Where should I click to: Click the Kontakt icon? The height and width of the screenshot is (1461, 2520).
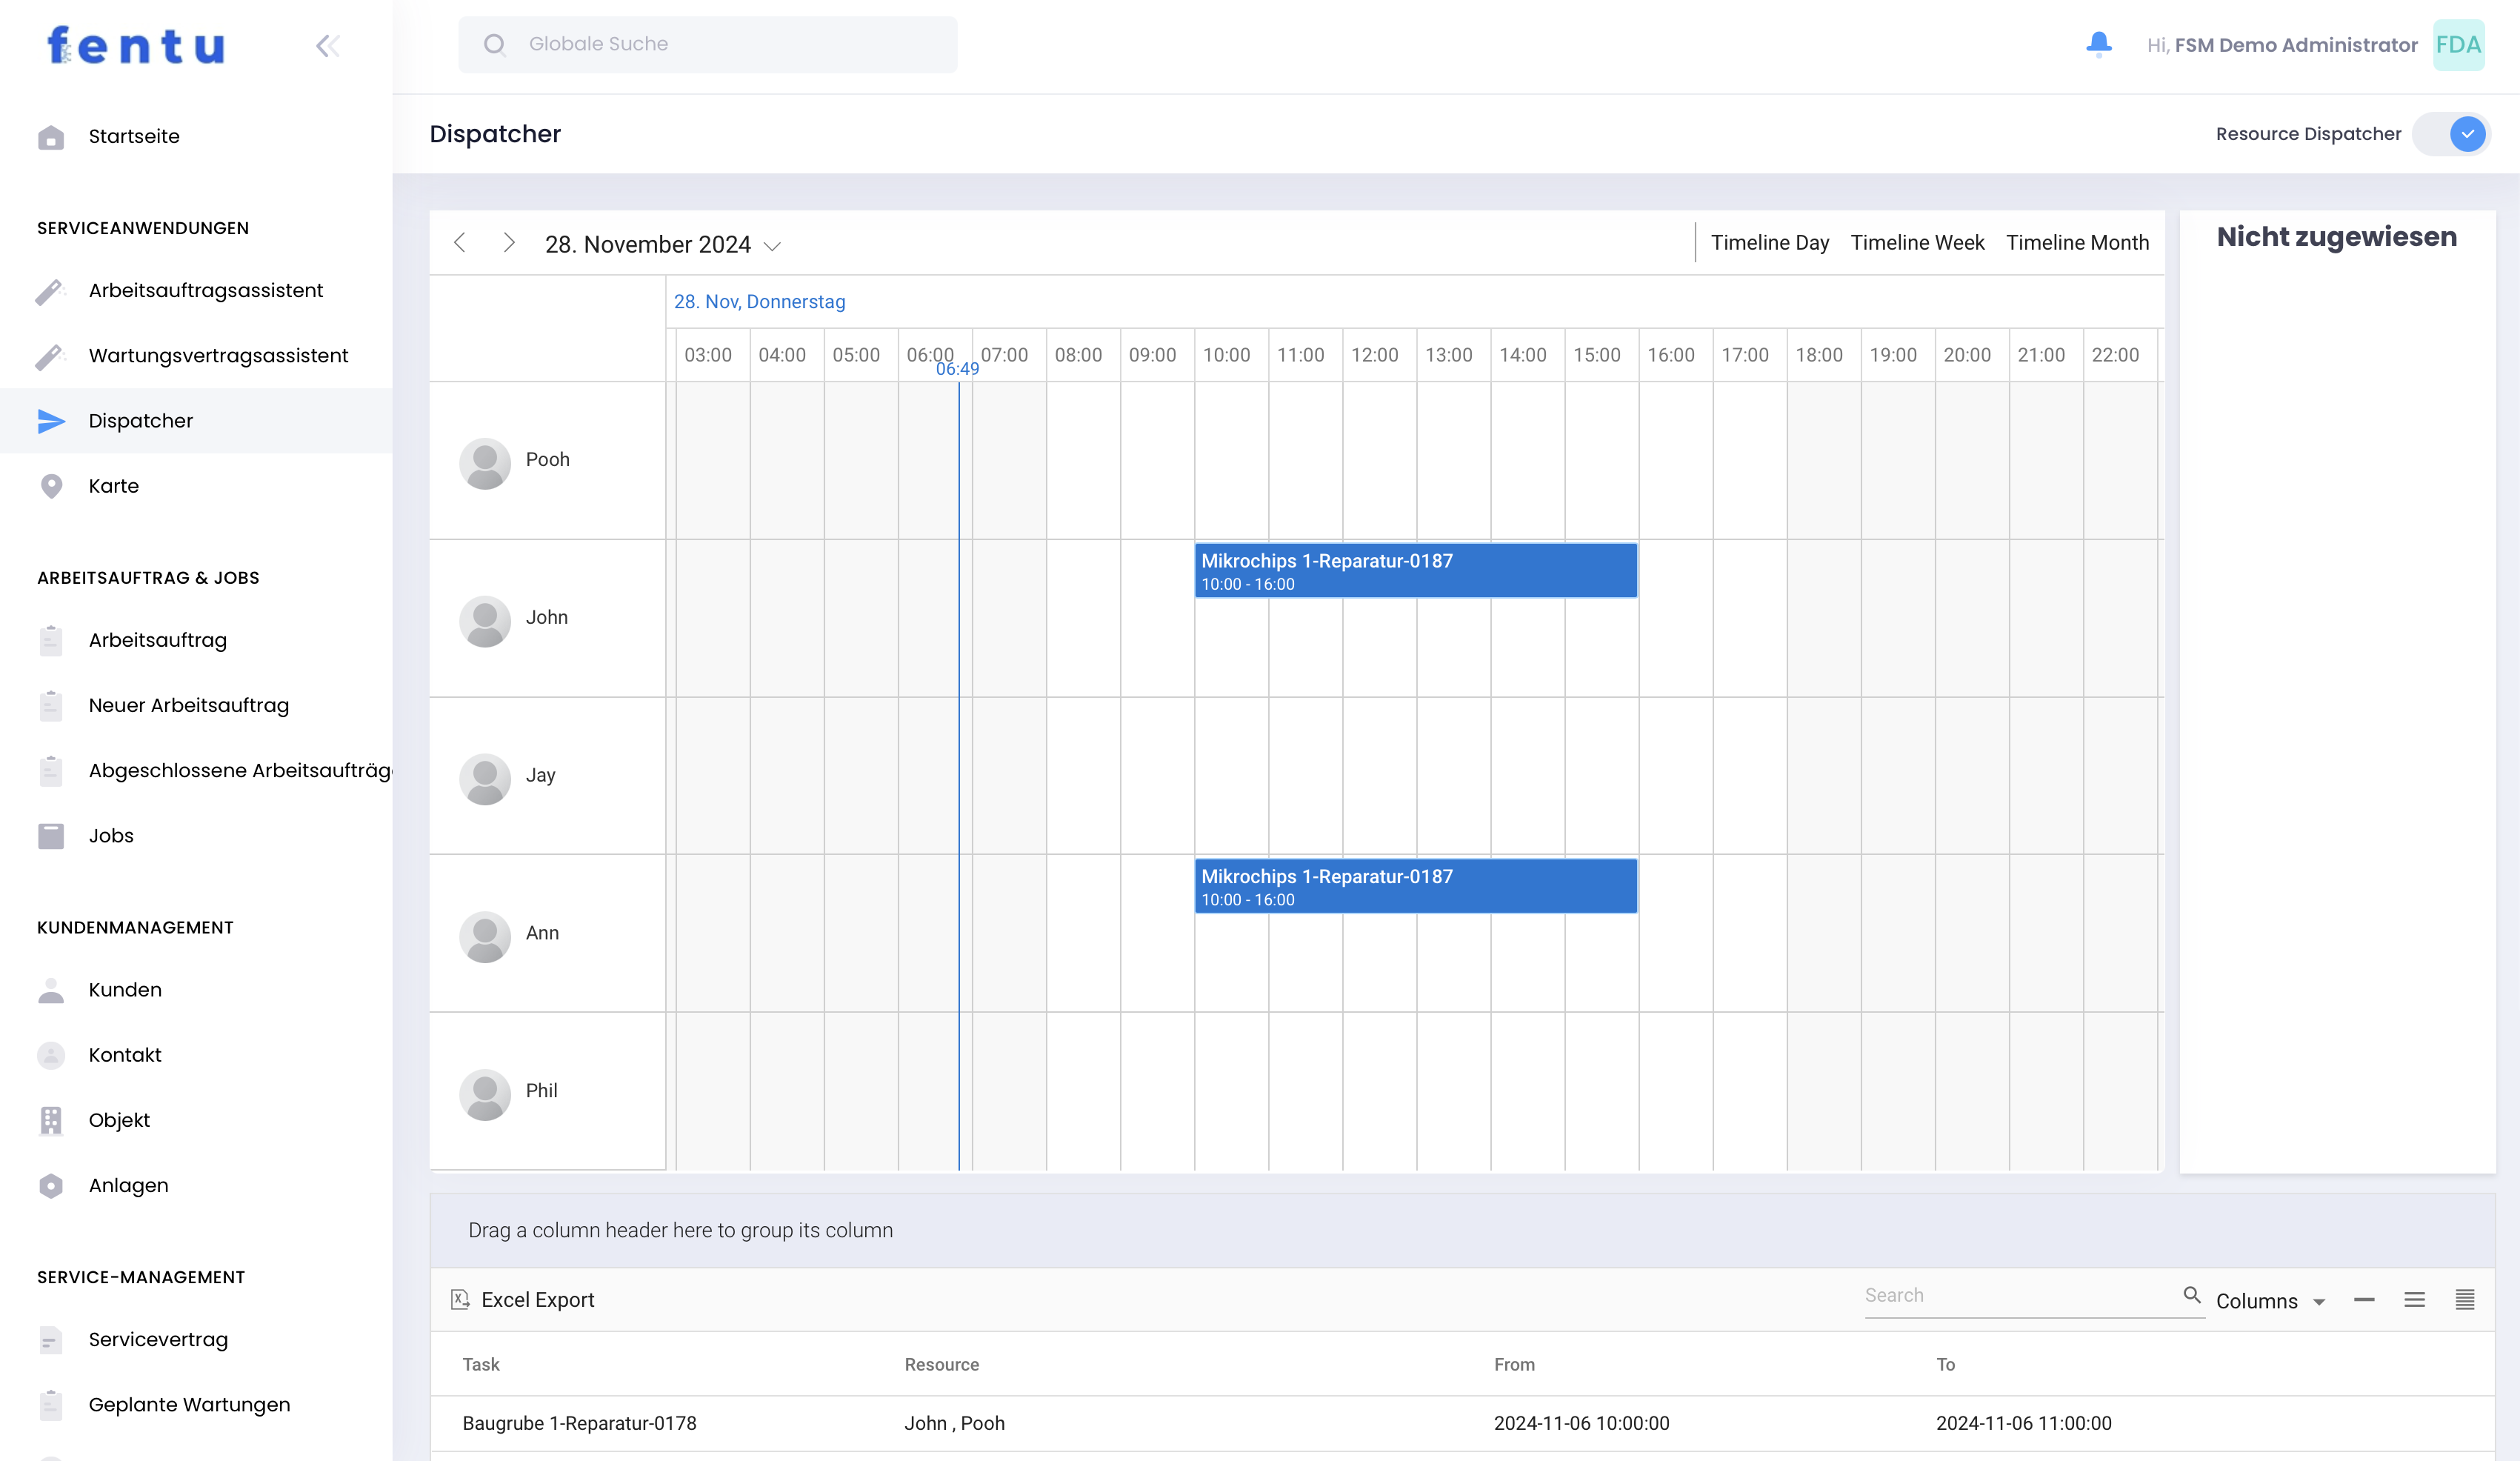51,1055
